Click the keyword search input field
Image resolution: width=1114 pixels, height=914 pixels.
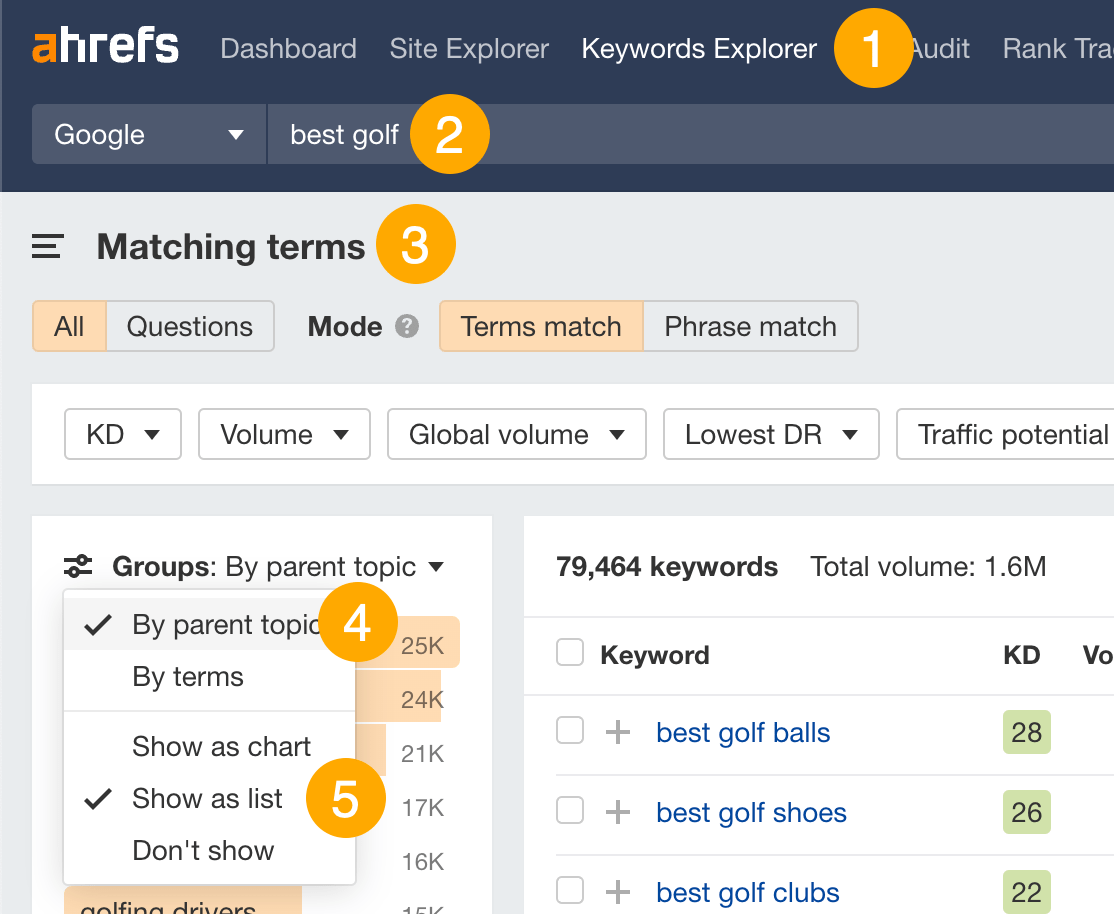click(691, 134)
